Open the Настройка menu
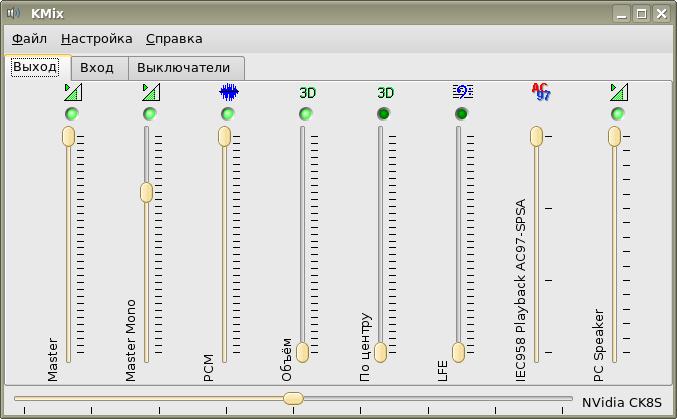The width and height of the screenshot is (677, 419). pos(97,39)
